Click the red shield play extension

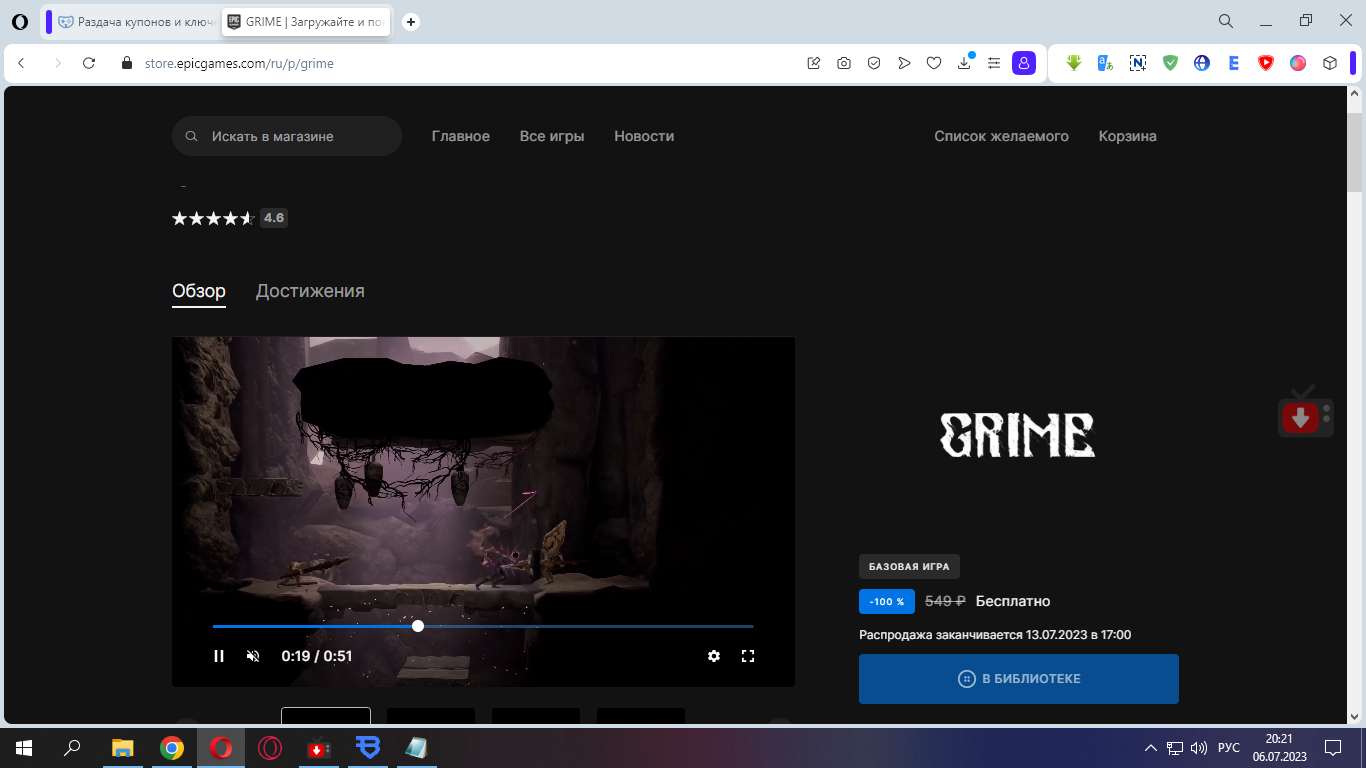(x=1266, y=63)
